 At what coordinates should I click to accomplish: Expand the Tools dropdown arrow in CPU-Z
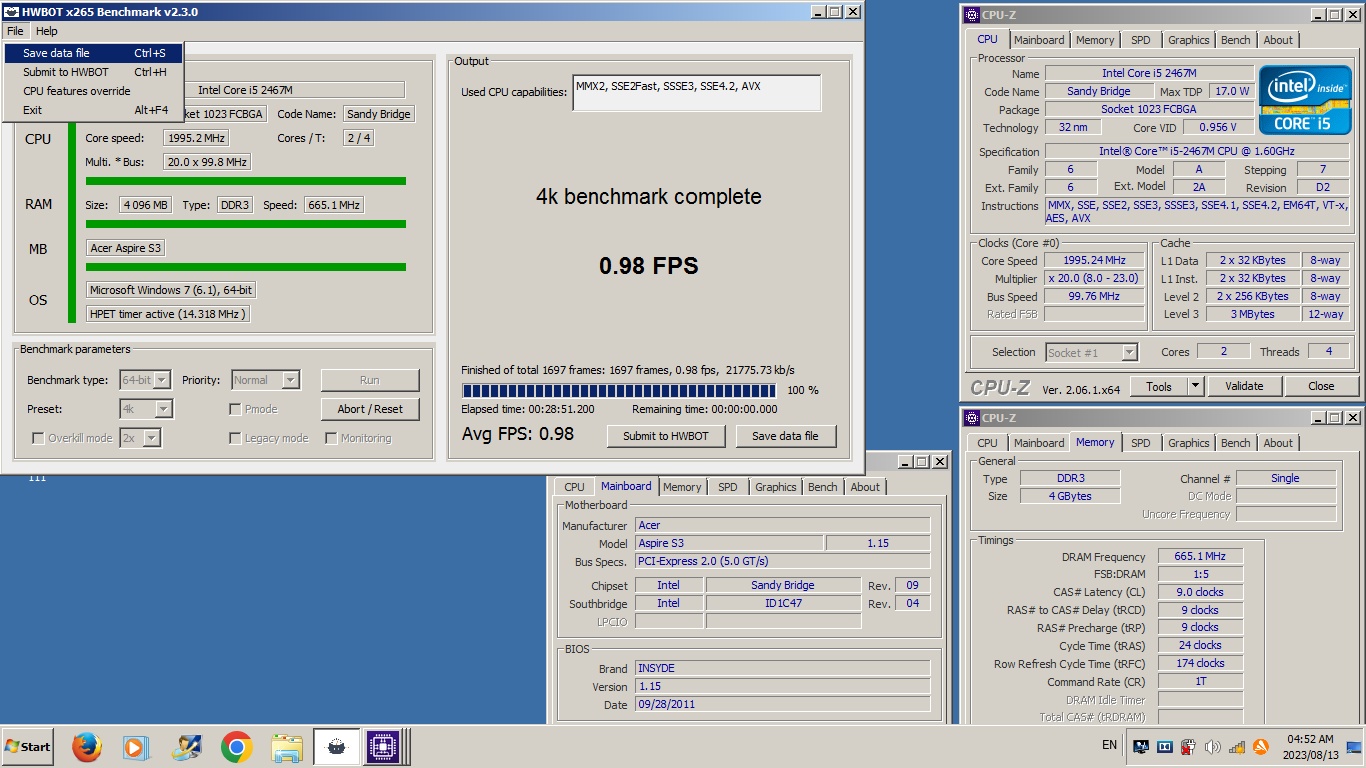pyautogui.click(x=1195, y=386)
